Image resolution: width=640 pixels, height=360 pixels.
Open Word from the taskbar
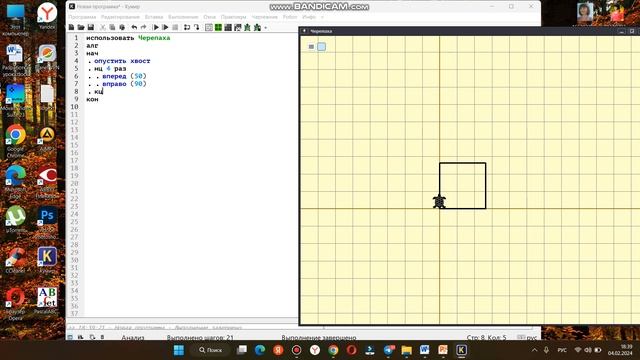click(x=424, y=350)
